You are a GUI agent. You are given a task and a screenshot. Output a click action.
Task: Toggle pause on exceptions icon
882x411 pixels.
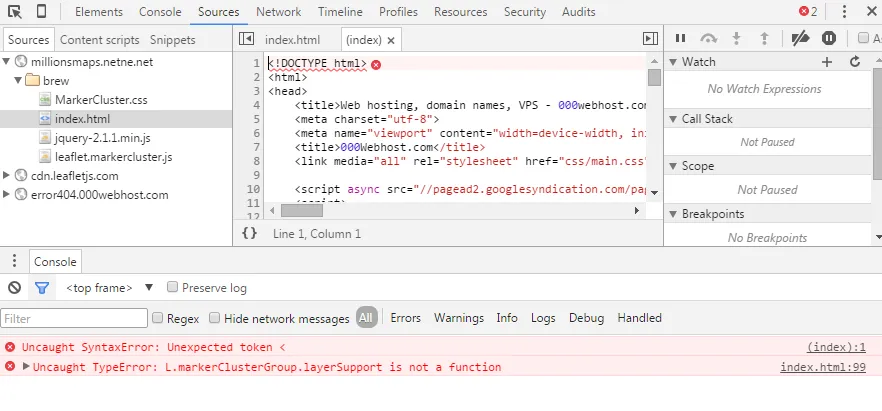tap(829, 38)
